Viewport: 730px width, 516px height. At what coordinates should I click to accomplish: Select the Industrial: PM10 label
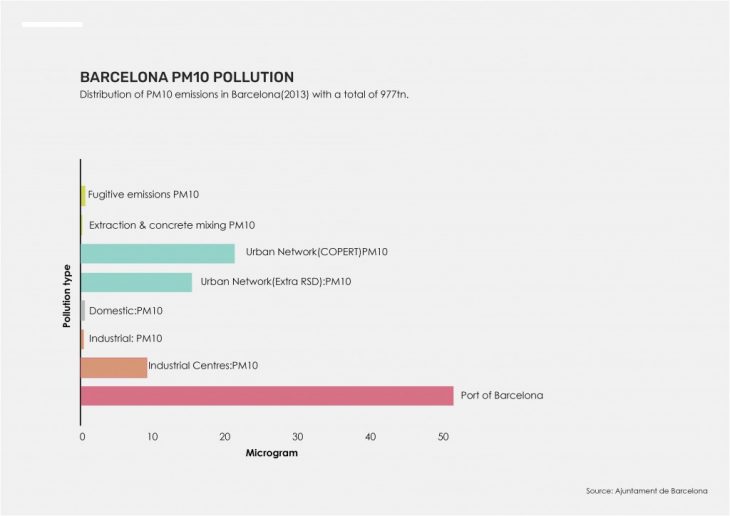(x=125, y=339)
